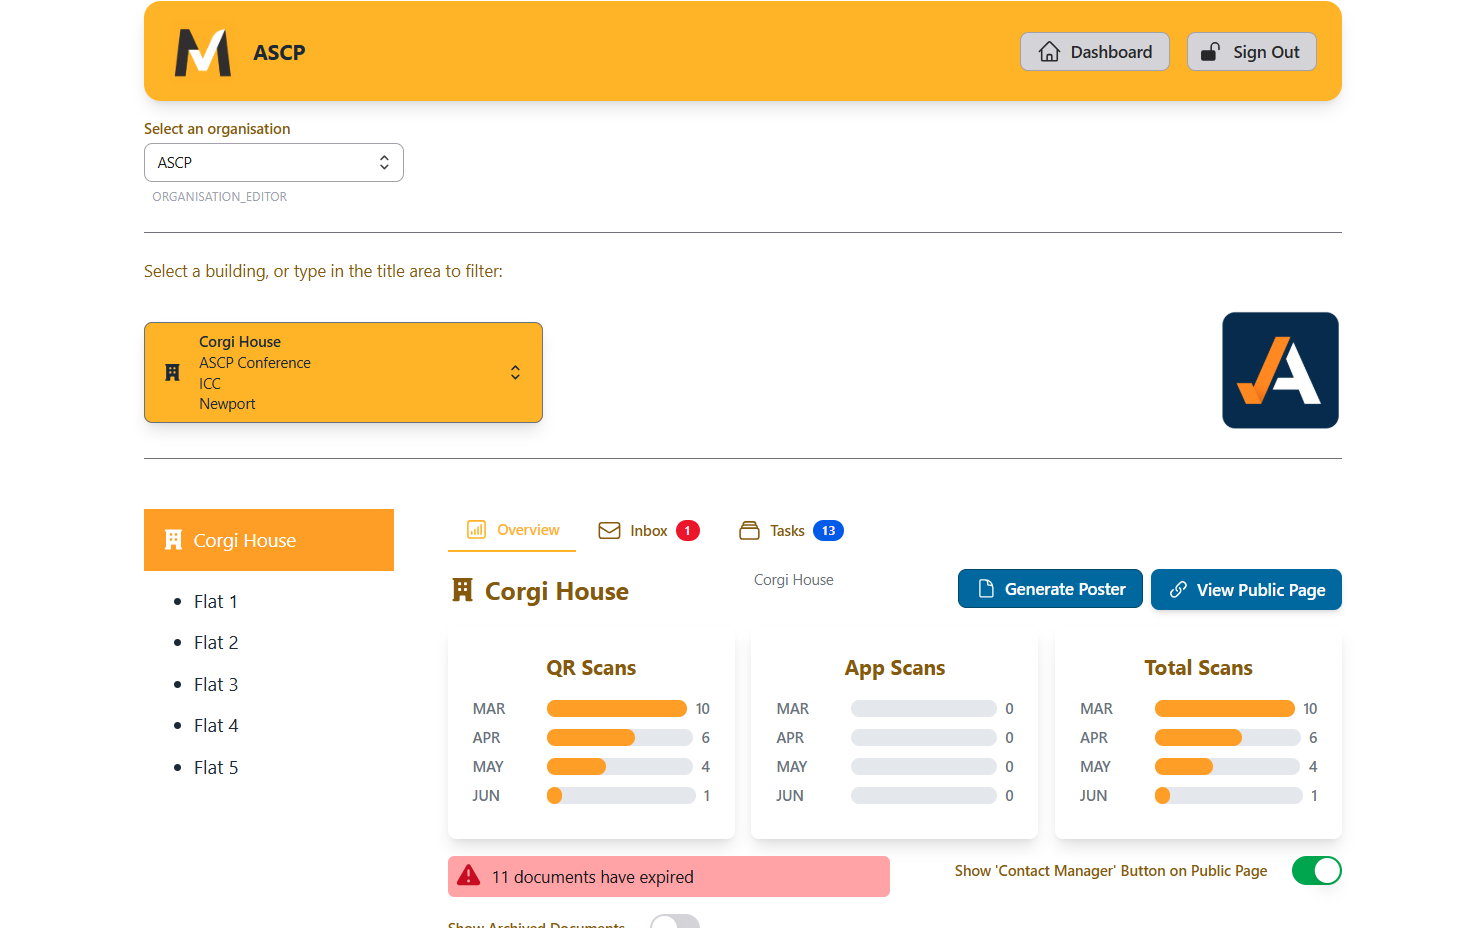The width and height of the screenshot is (1459, 928).
Task: Open the Inbox tab
Action: tap(648, 530)
